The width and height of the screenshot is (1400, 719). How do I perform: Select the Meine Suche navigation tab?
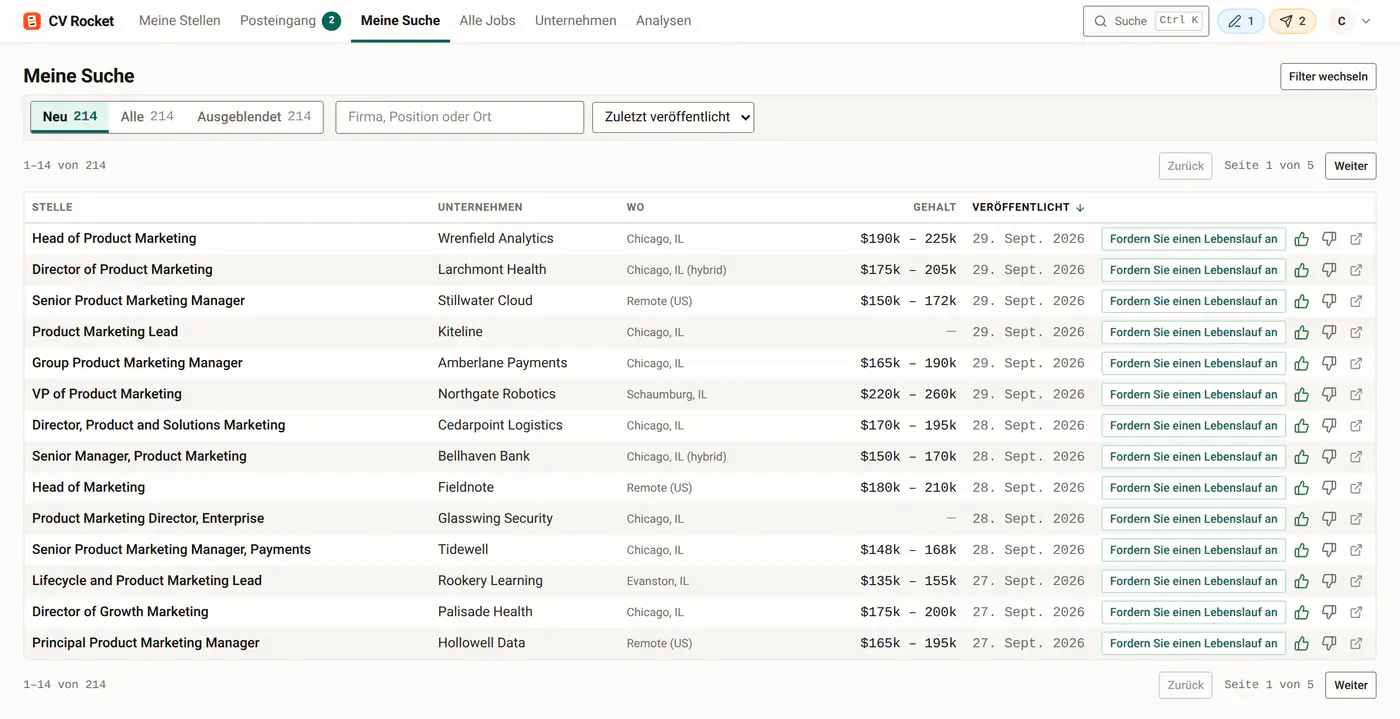[x=400, y=20]
